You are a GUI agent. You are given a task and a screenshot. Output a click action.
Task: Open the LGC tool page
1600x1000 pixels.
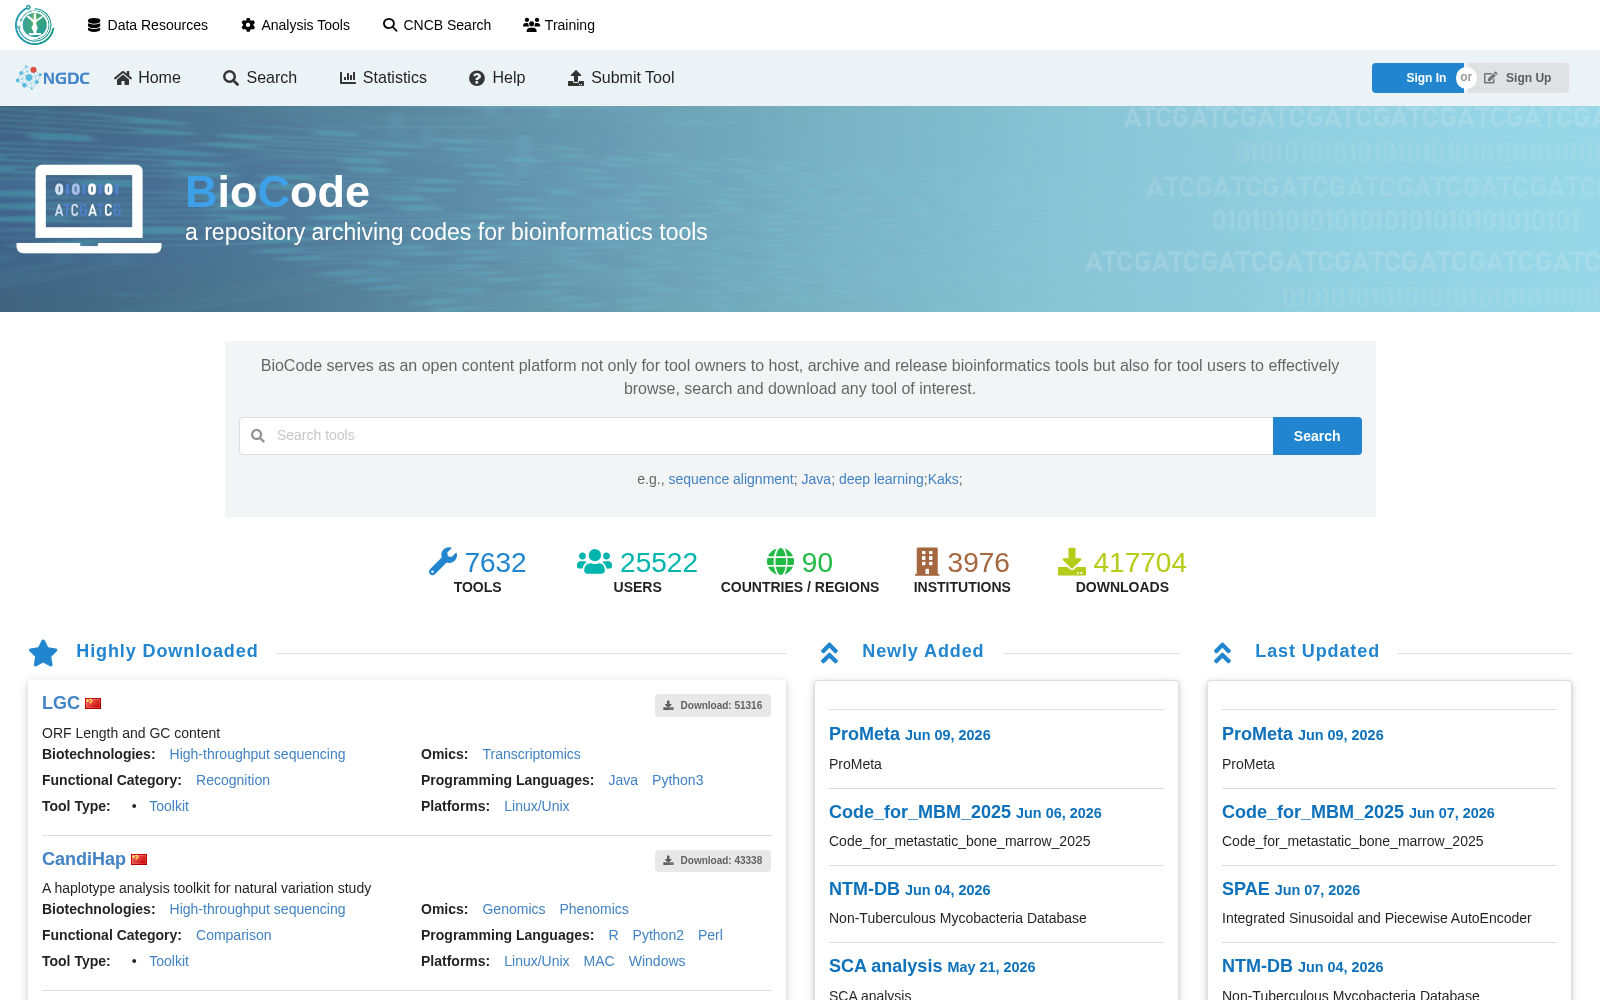point(61,703)
